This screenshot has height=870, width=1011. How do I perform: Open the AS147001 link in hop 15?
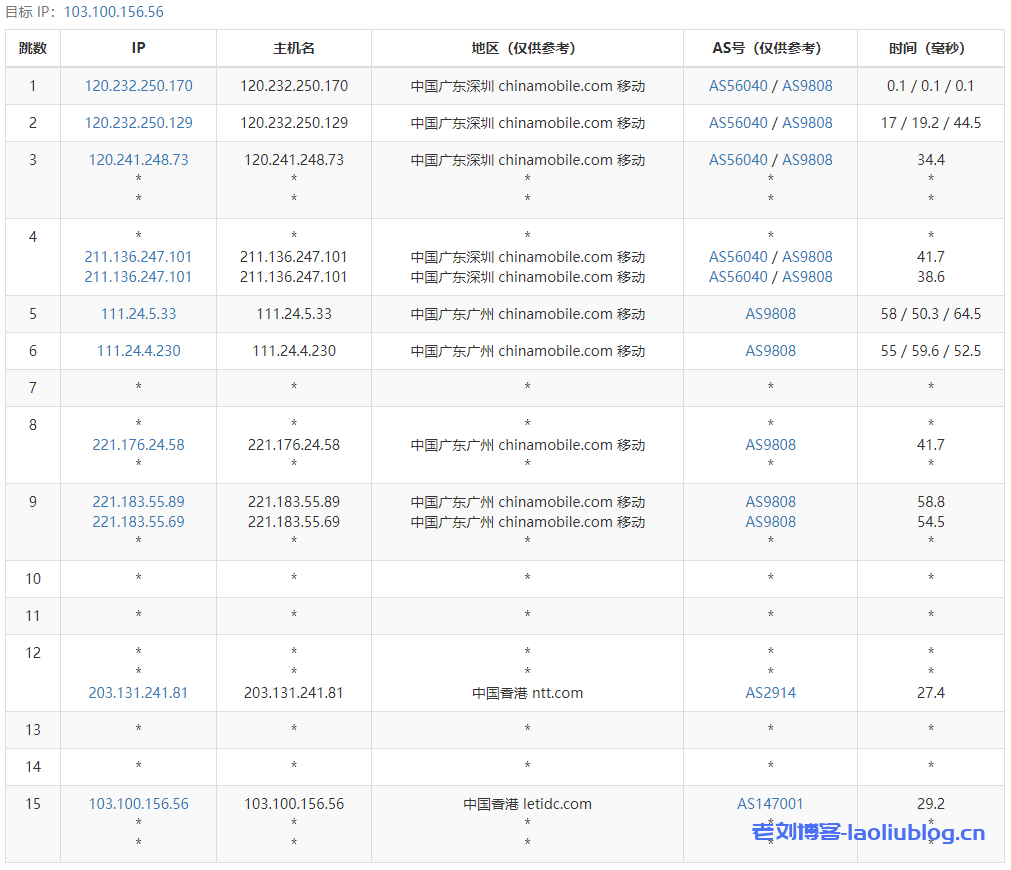click(x=770, y=804)
